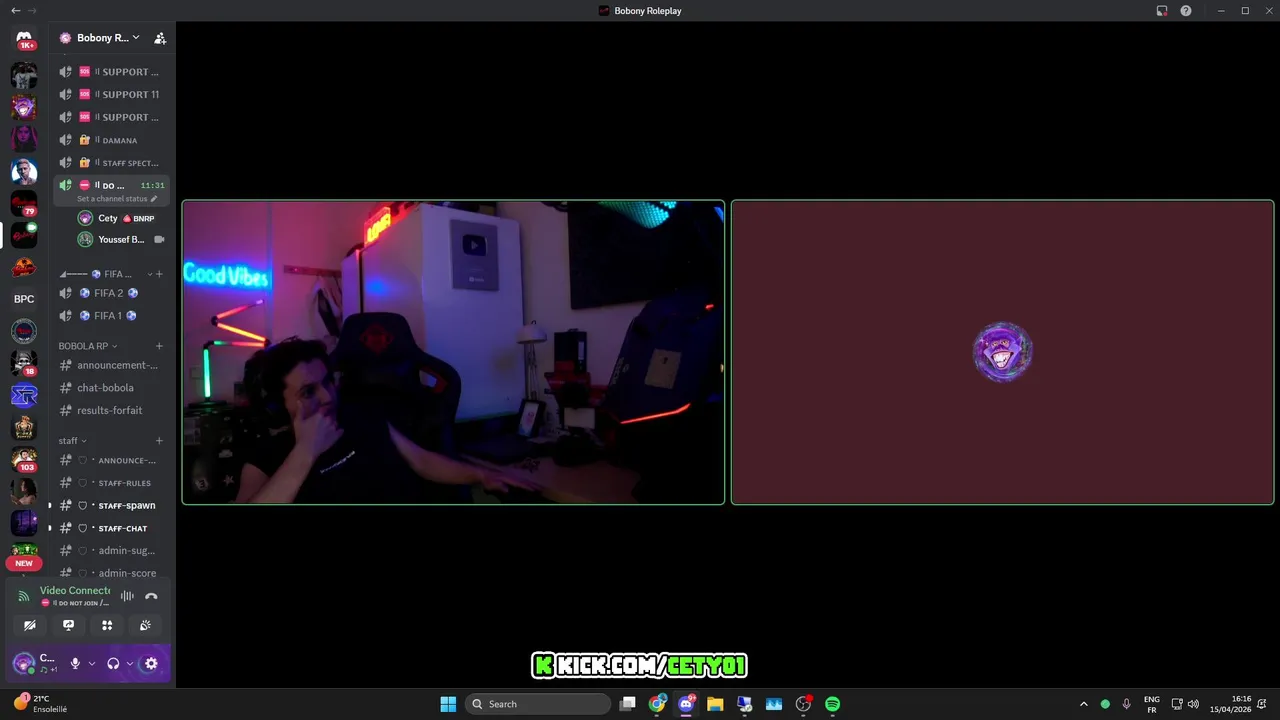Start an activity

(x=107, y=625)
